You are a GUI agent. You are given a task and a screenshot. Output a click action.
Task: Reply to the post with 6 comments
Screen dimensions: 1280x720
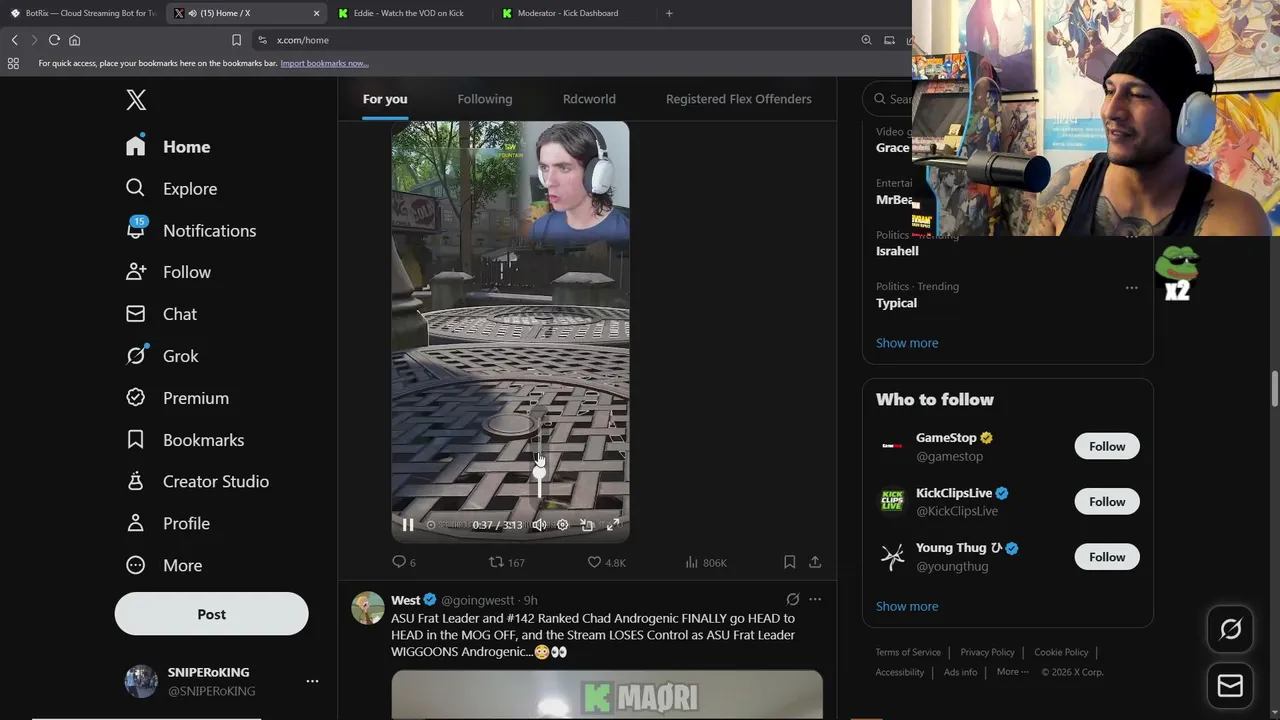click(404, 562)
